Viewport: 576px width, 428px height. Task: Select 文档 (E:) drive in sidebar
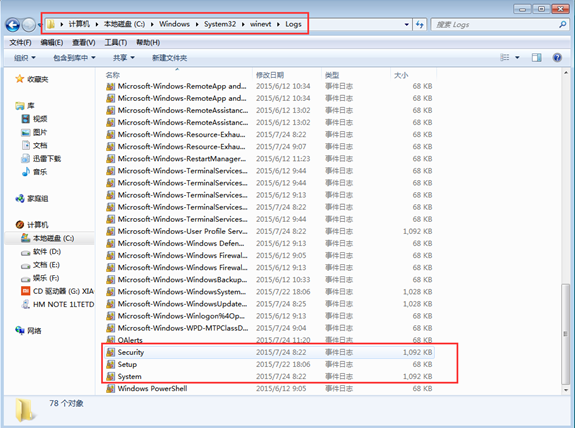[x=40, y=265]
